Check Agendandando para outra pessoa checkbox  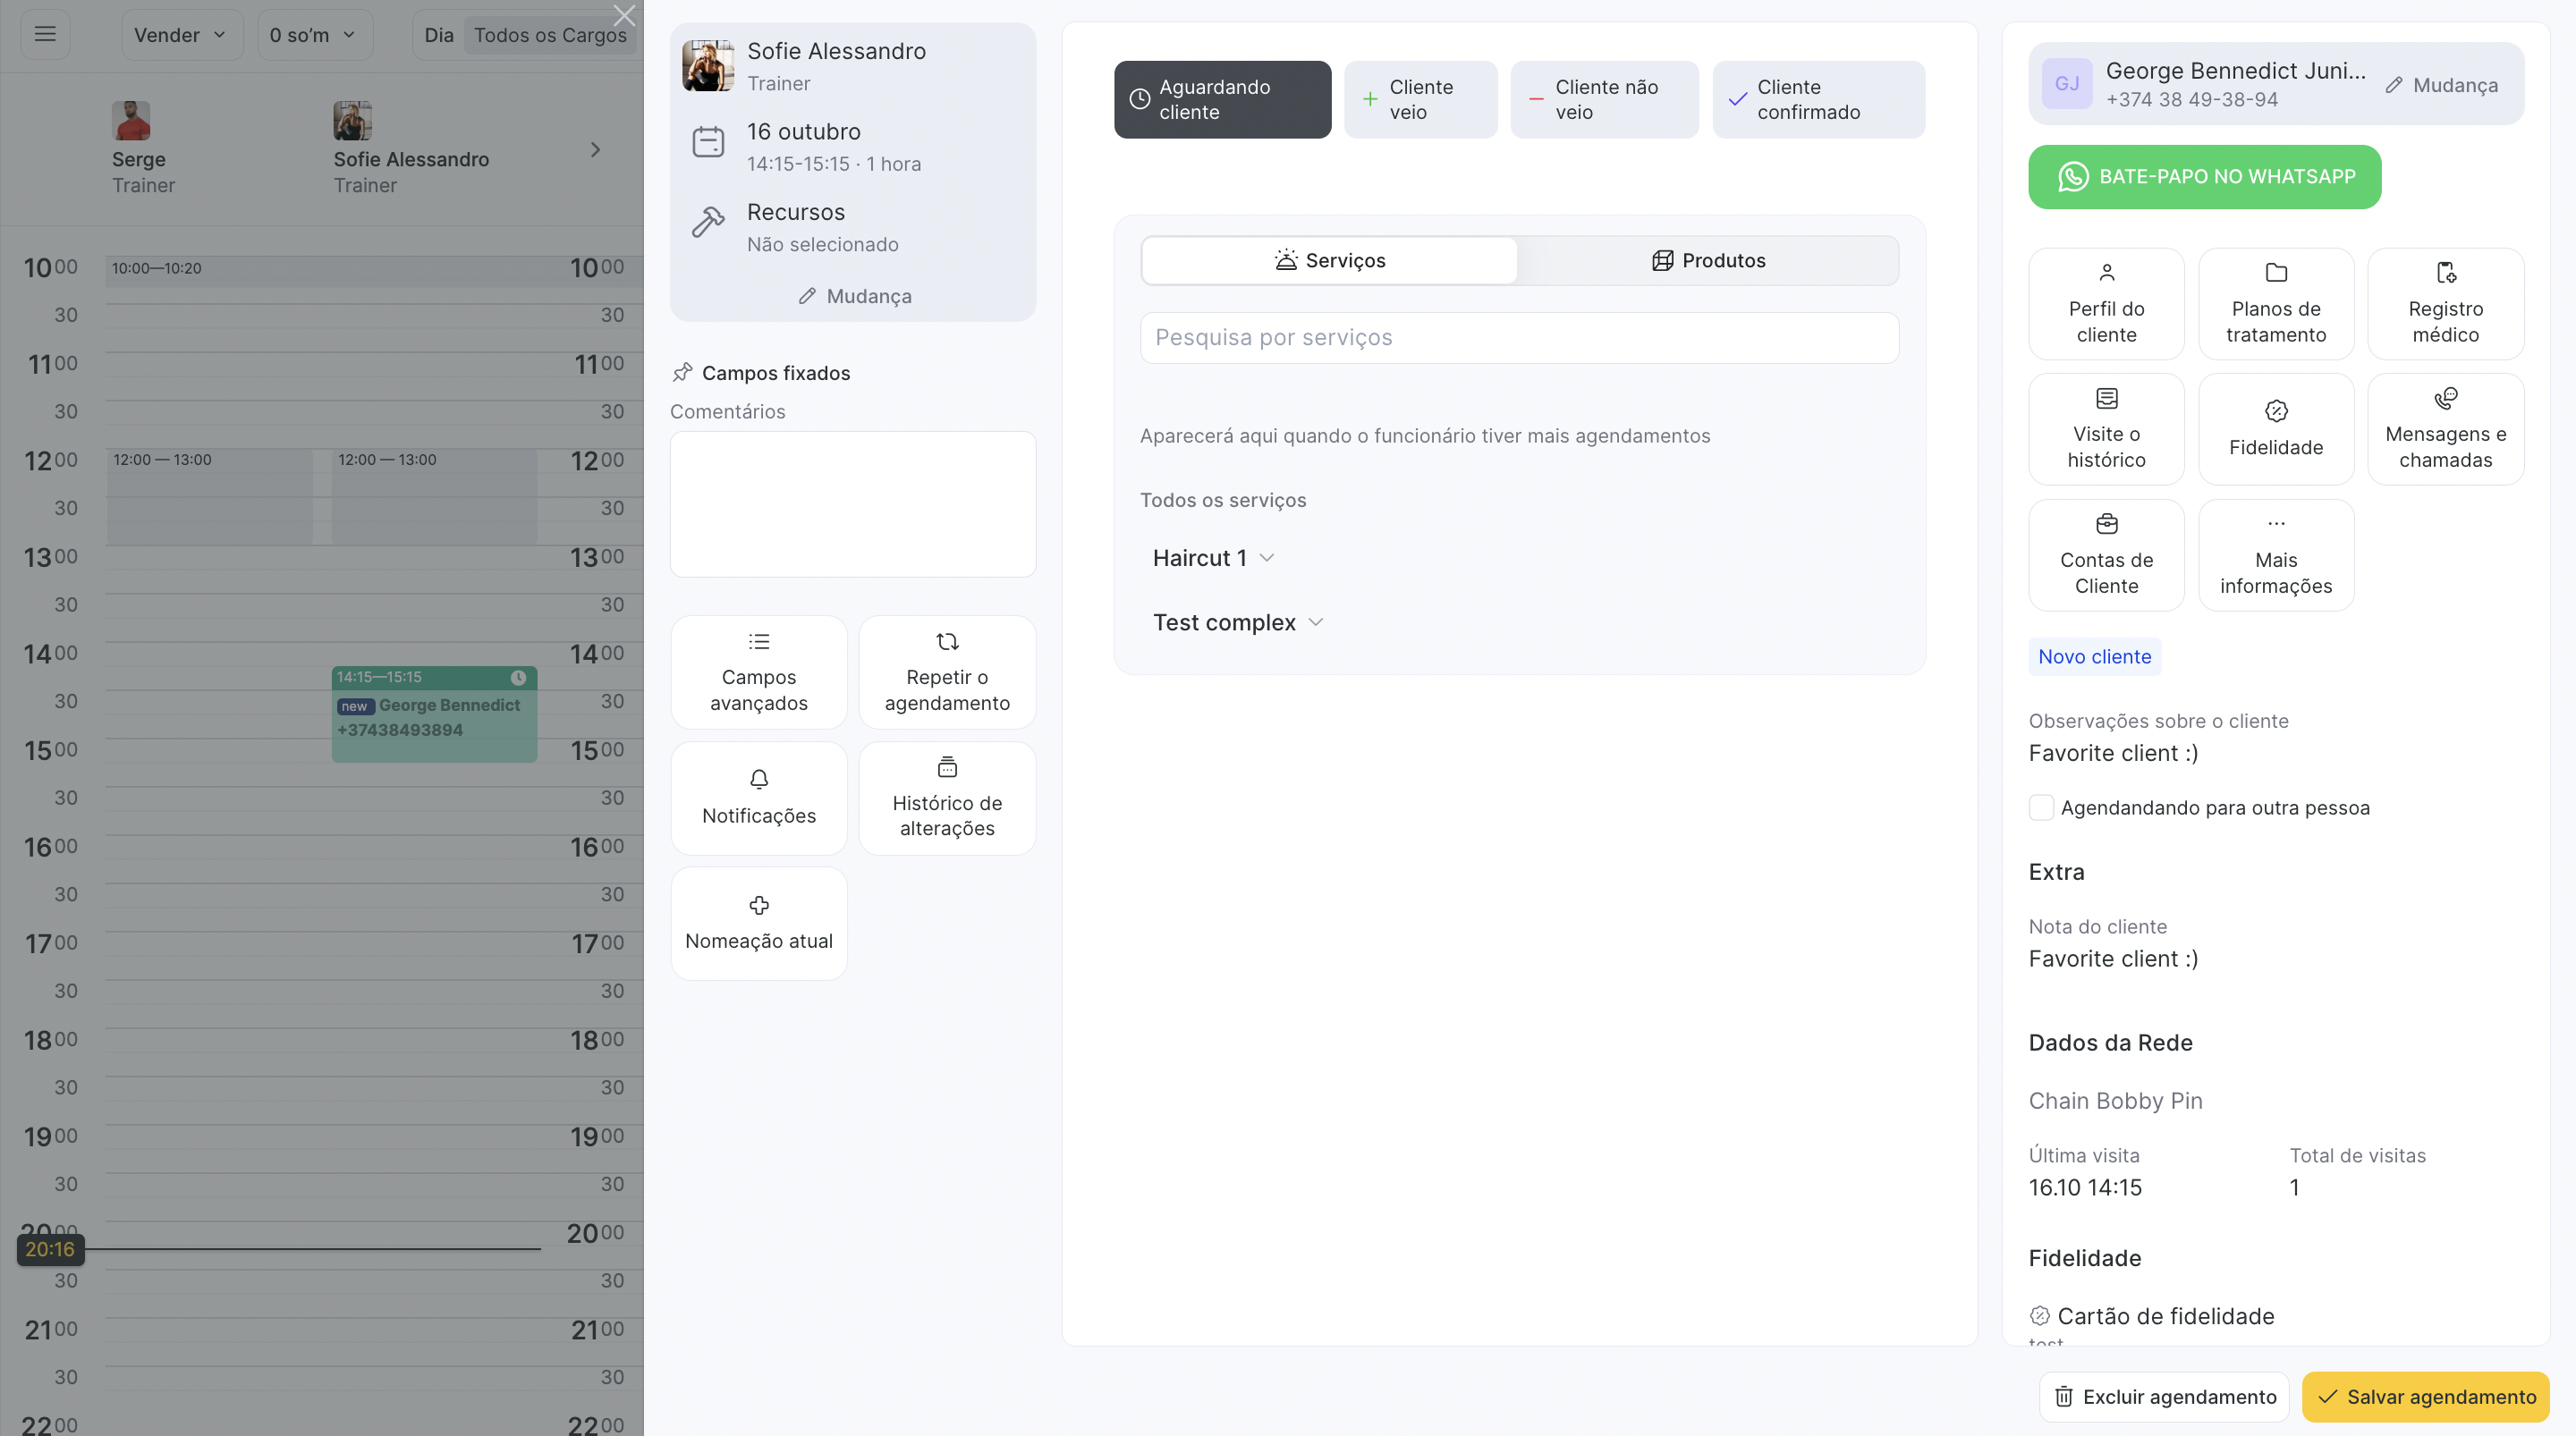point(2041,808)
